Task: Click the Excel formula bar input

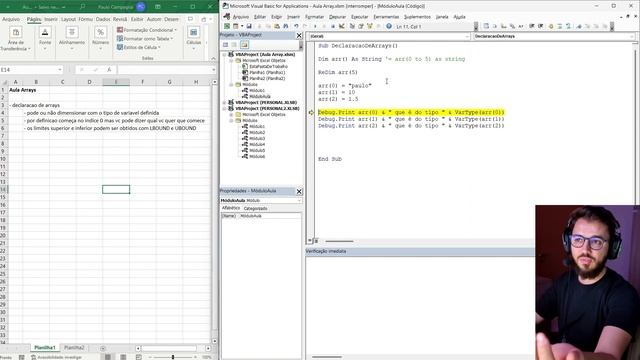Action: [x=164, y=70]
